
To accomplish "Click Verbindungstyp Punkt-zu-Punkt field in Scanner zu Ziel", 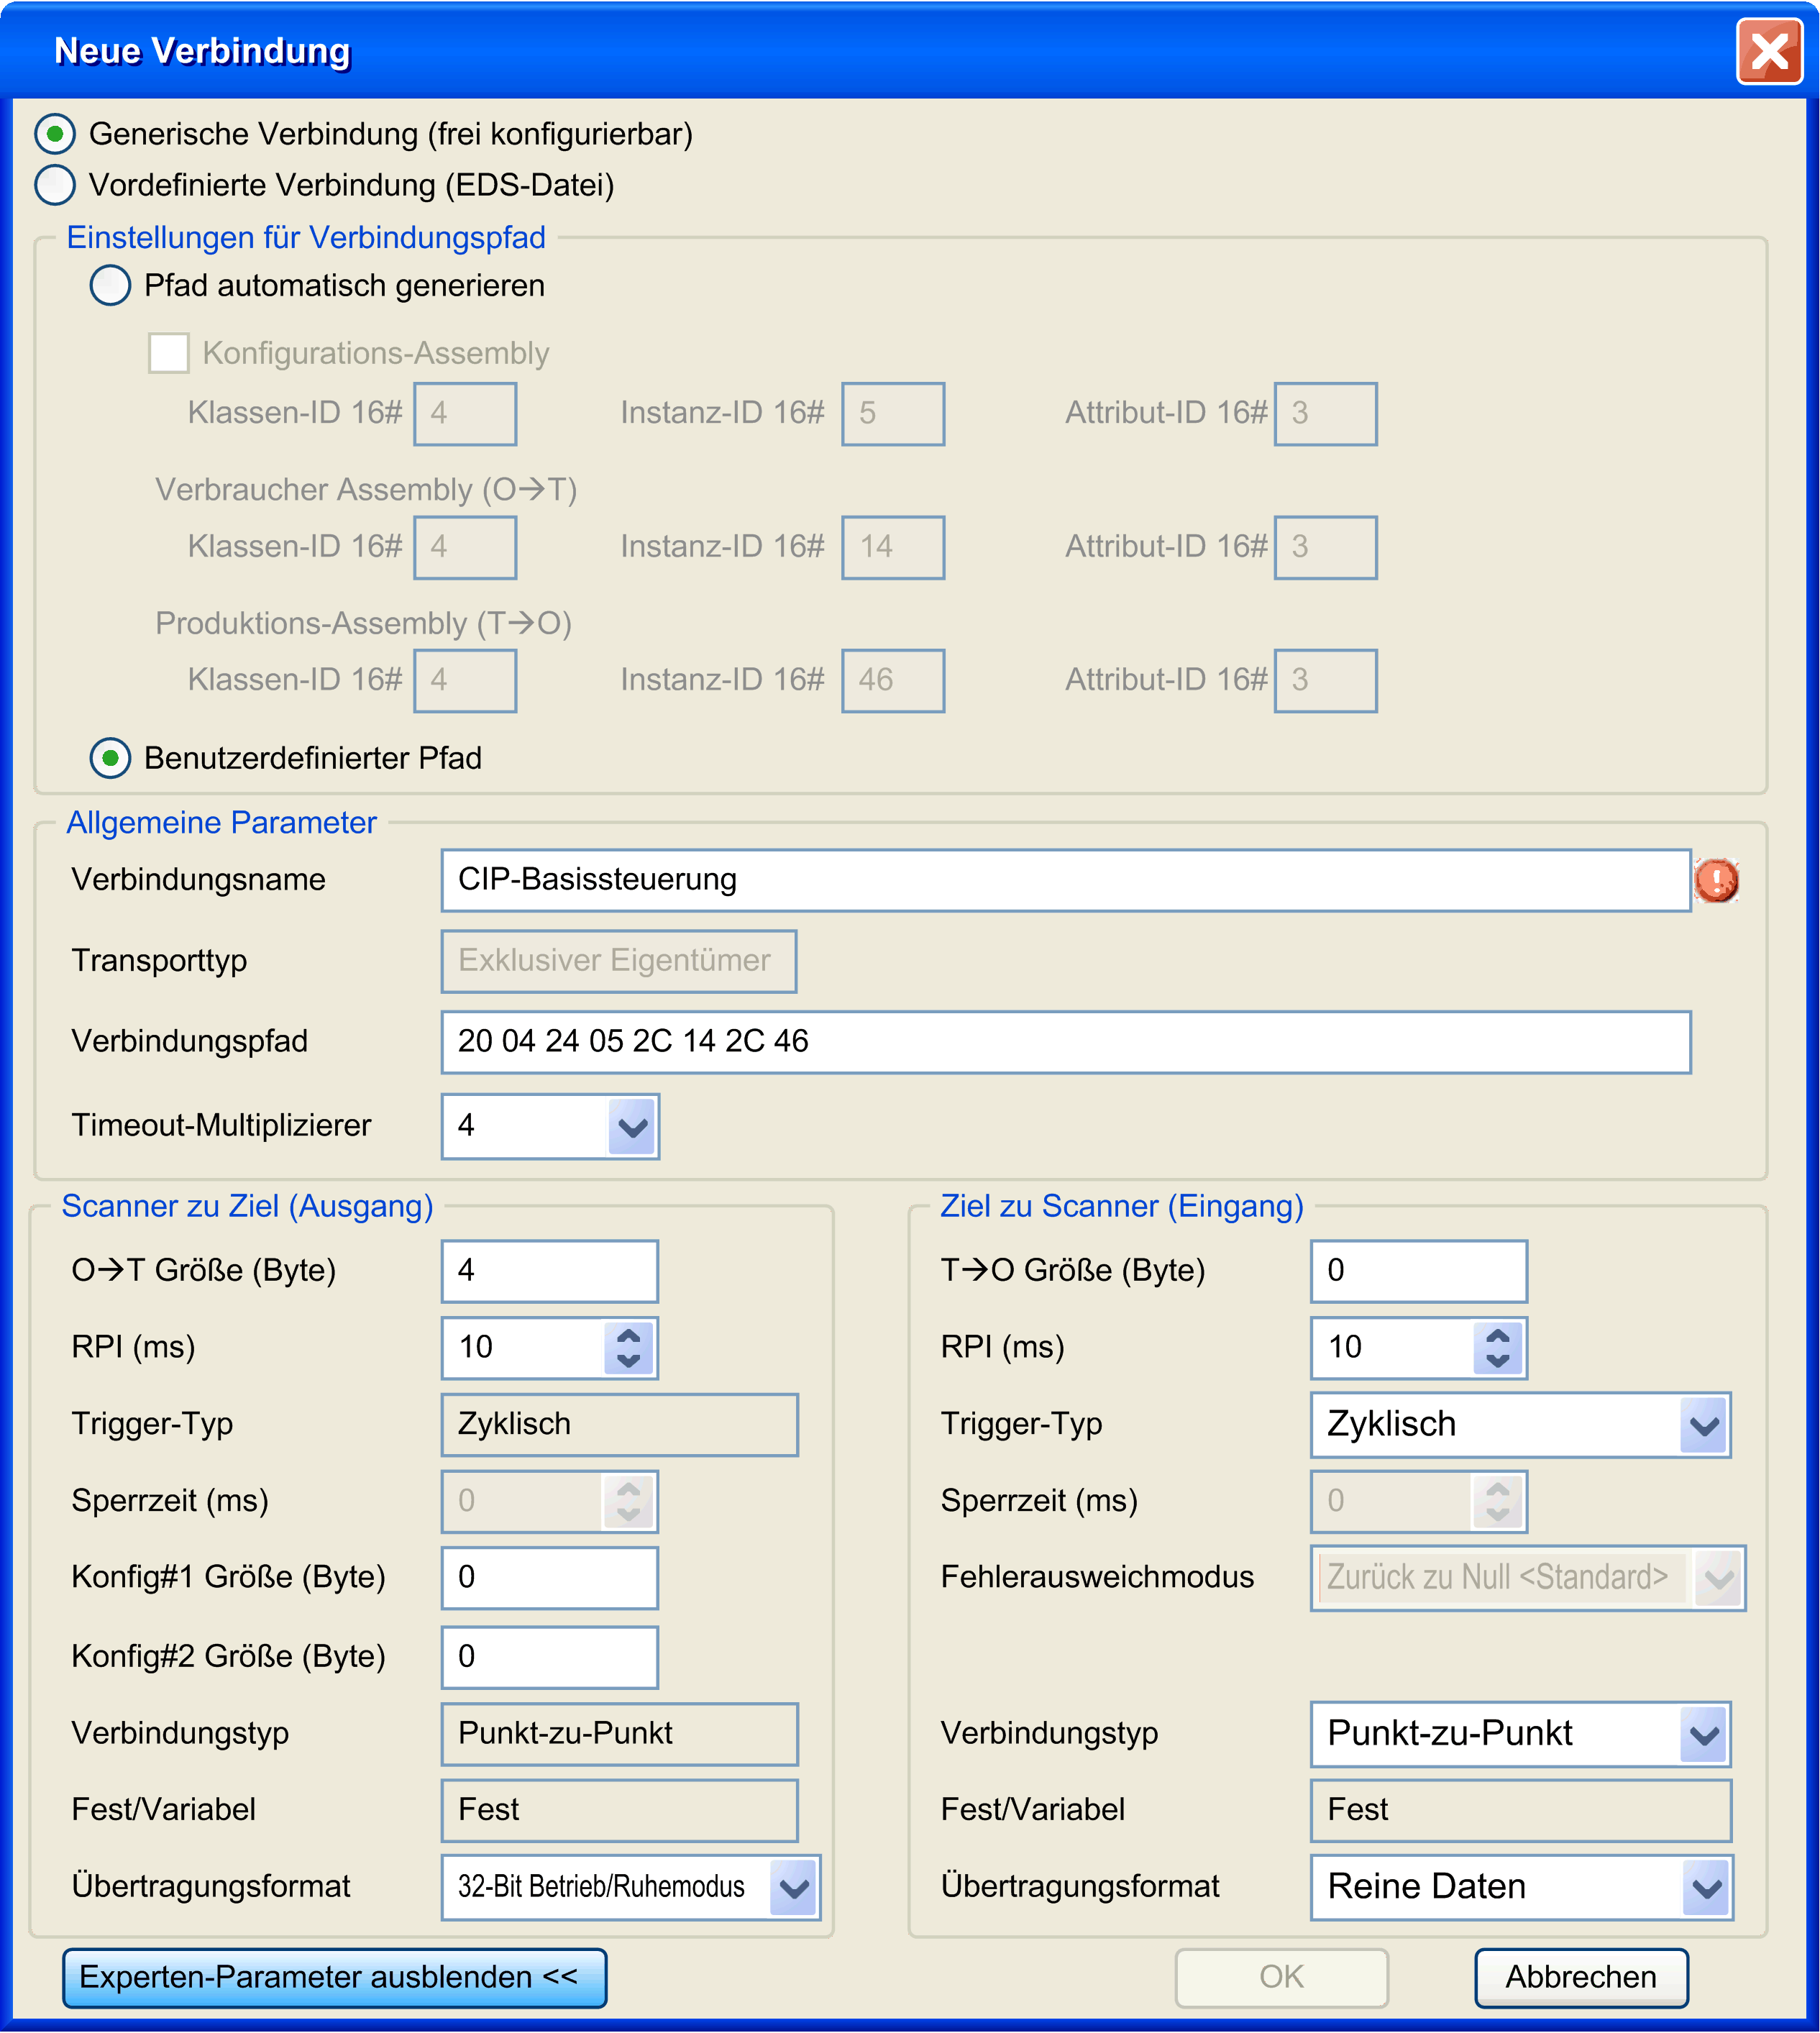I will pos(619,1734).
